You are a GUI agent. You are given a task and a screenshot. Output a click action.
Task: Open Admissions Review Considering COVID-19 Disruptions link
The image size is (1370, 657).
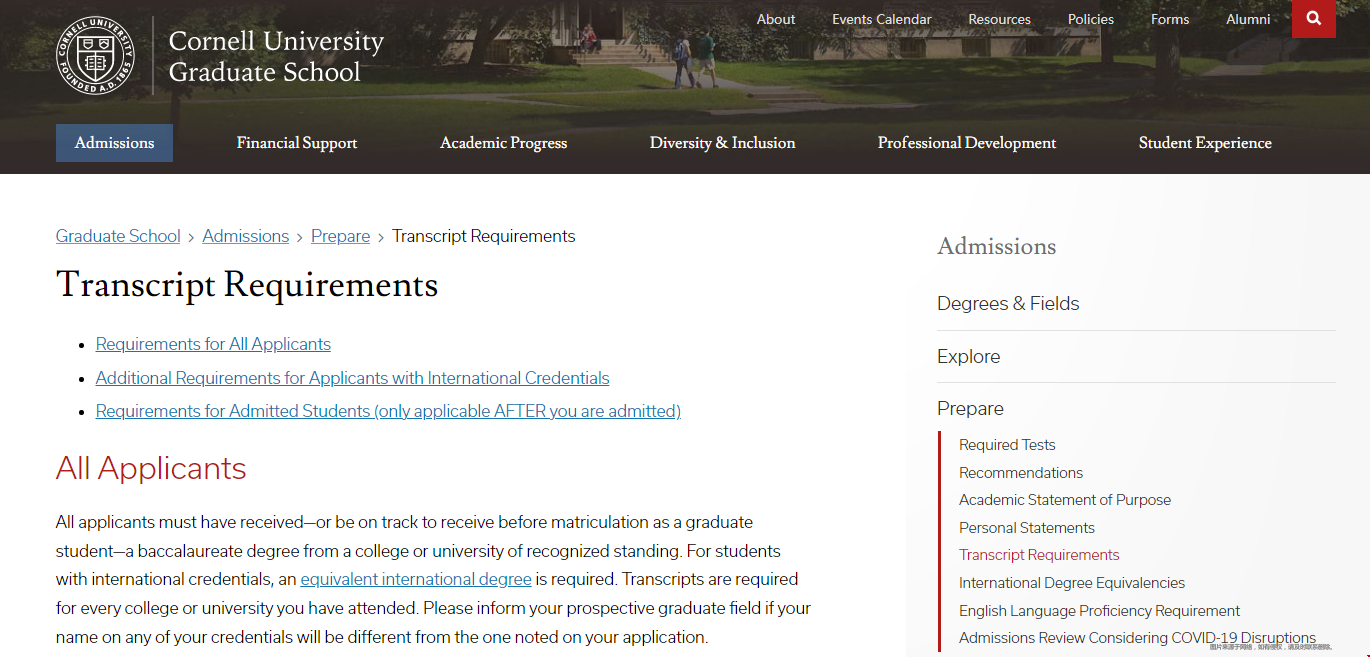click(x=1137, y=638)
